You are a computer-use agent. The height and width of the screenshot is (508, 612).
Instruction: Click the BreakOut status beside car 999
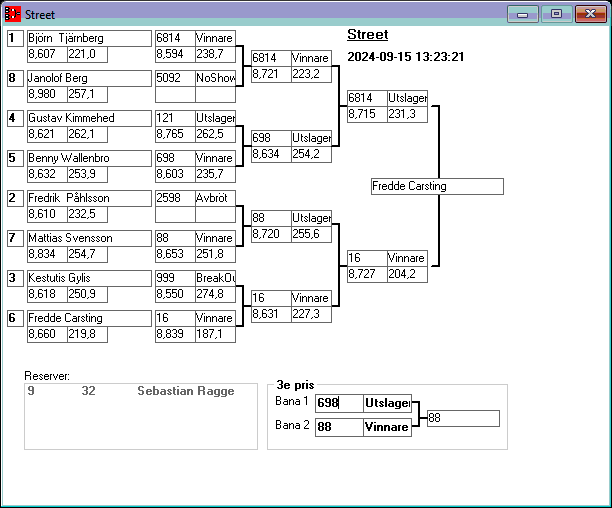pyautogui.click(x=214, y=278)
